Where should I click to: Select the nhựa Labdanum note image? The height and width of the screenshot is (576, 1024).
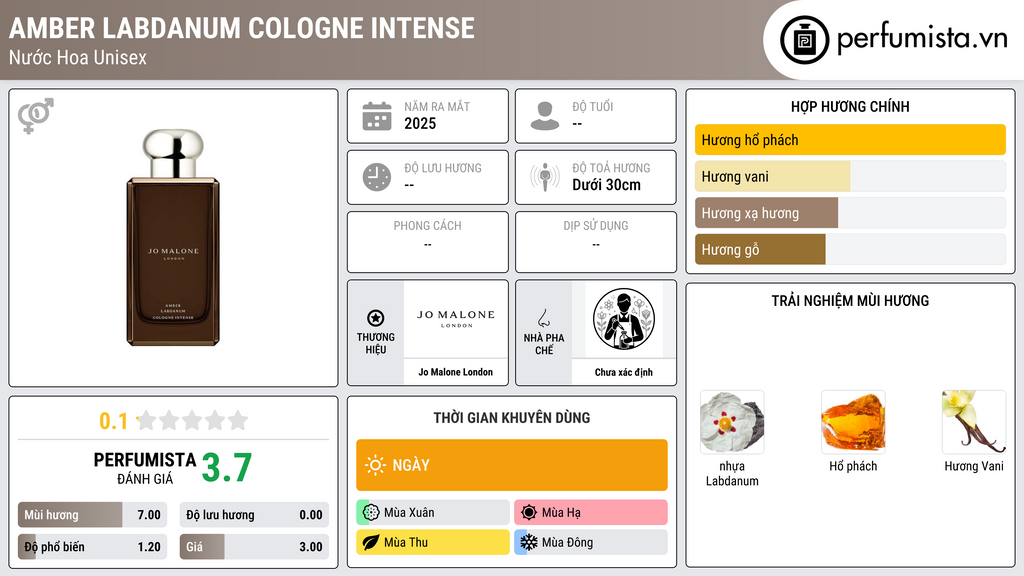(732, 422)
